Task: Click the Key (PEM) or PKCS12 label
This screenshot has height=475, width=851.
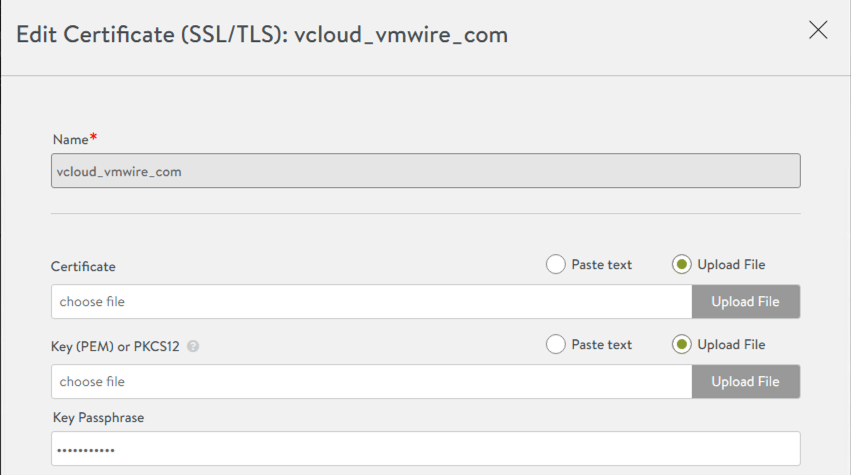Action: pos(115,346)
